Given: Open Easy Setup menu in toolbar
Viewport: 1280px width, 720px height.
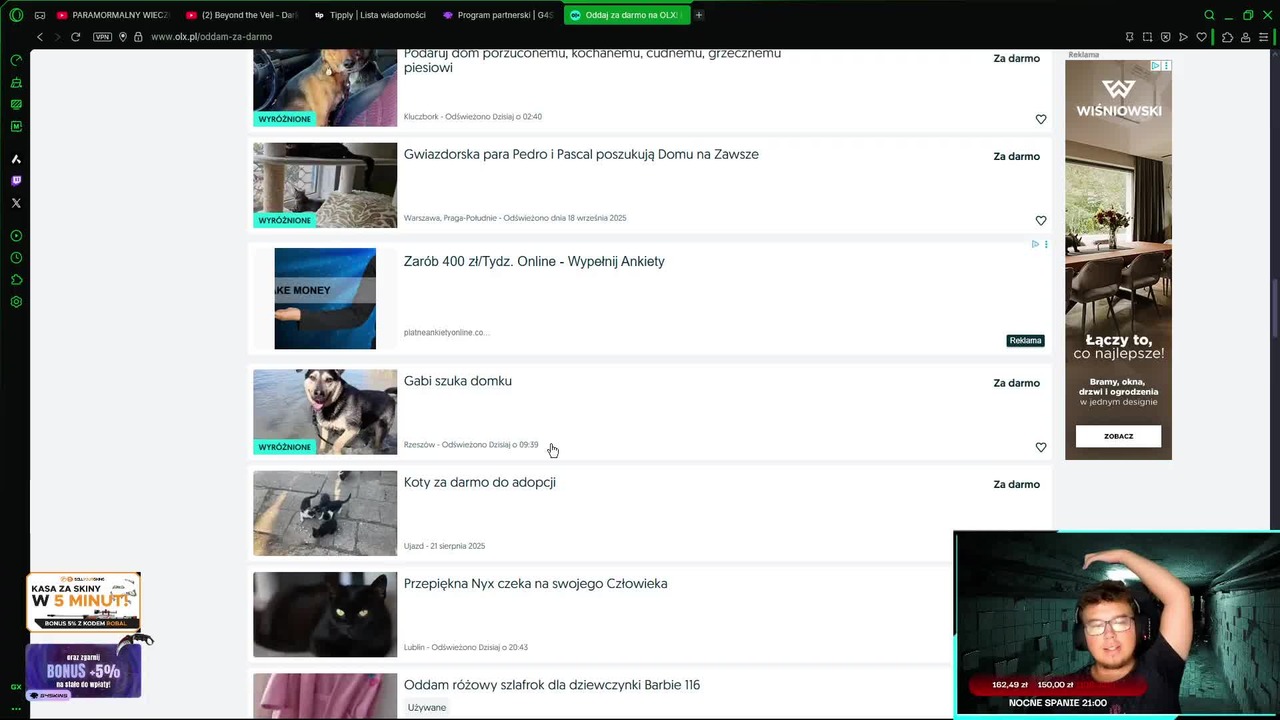Looking at the screenshot, I should point(1263,37).
